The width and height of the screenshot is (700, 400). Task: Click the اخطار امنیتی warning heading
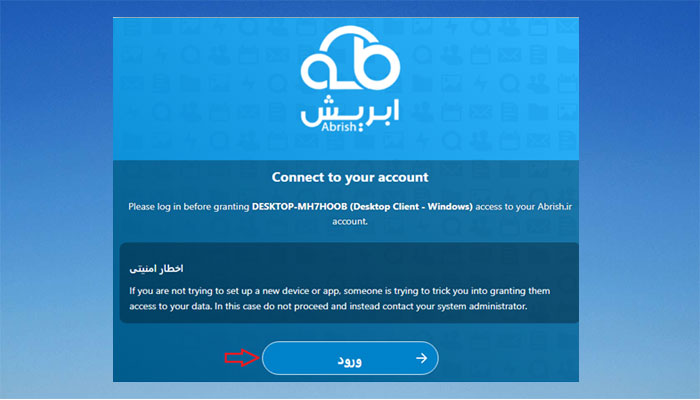click(156, 269)
